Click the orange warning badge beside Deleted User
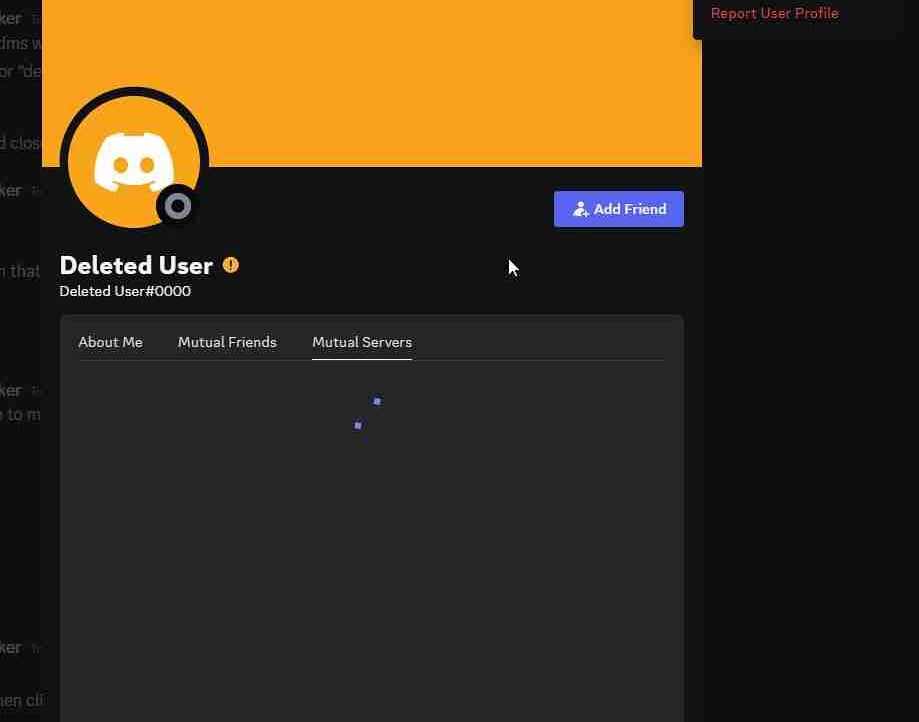Screen dimensions: 919x722 230,265
